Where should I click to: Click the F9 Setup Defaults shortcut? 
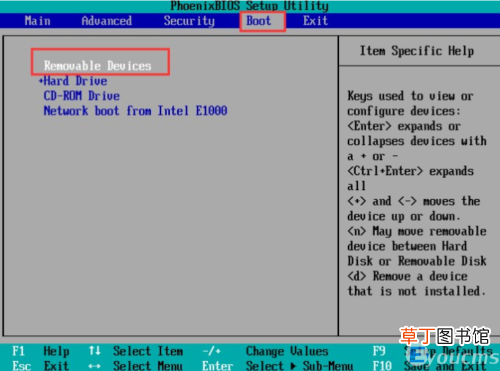[x=433, y=351]
